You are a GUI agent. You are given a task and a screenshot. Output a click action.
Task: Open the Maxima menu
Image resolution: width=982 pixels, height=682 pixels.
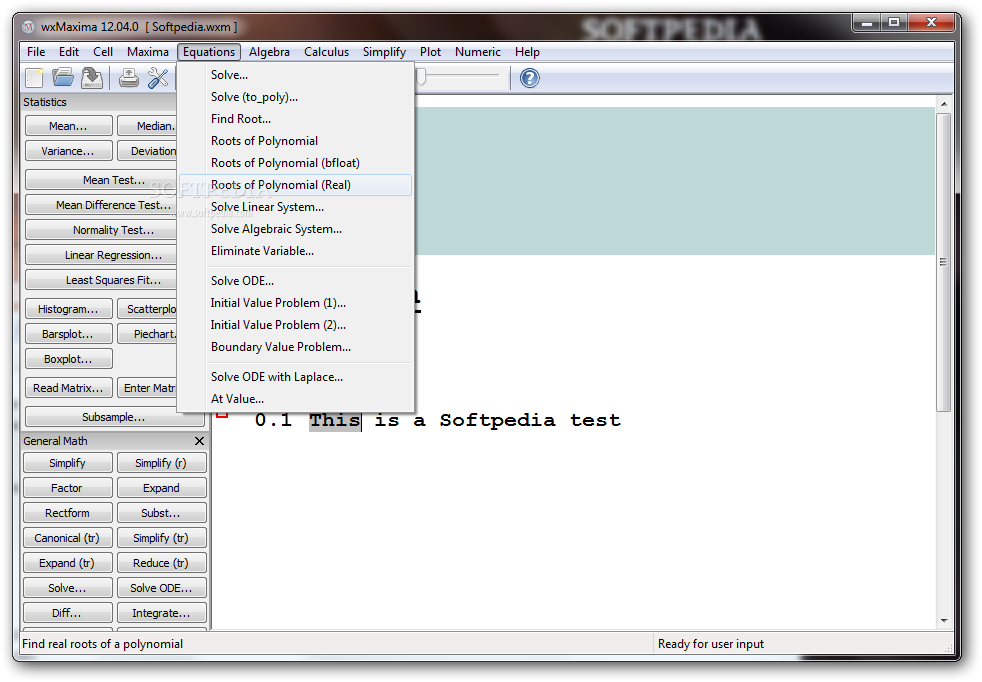tap(148, 52)
